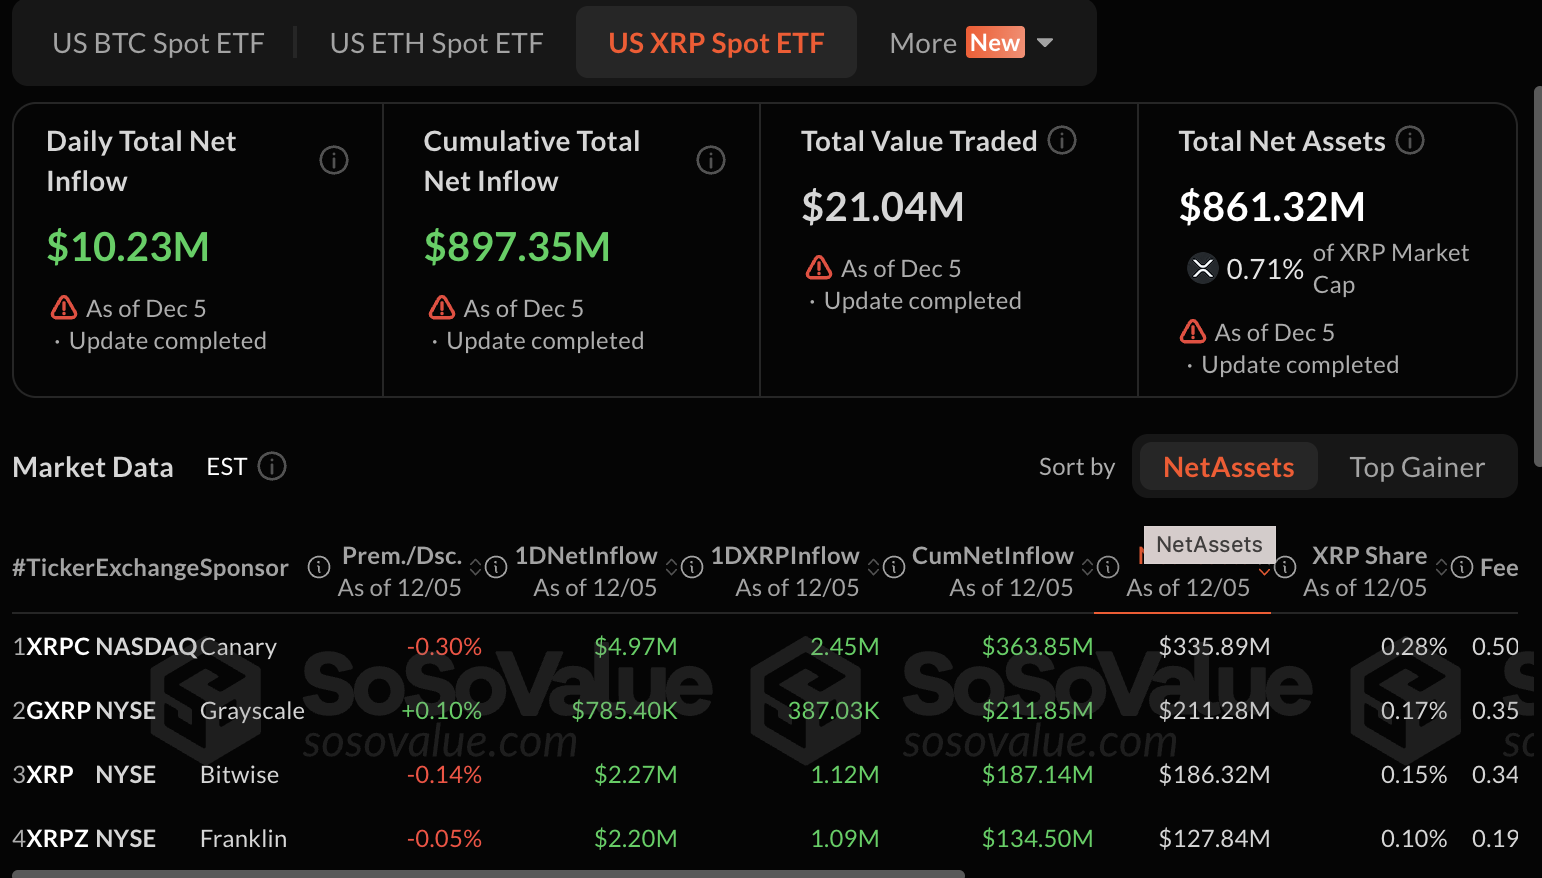Image resolution: width=1542 pixels, height=878 pixels.
Task: Sort table by Prem./Dsc. column arrows
Action: point(476,568)
